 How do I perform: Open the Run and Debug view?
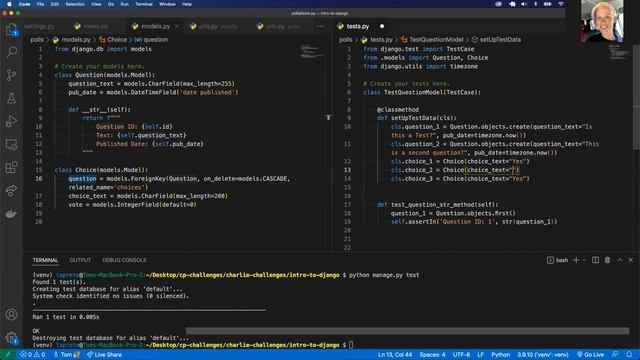pos(11,121)
